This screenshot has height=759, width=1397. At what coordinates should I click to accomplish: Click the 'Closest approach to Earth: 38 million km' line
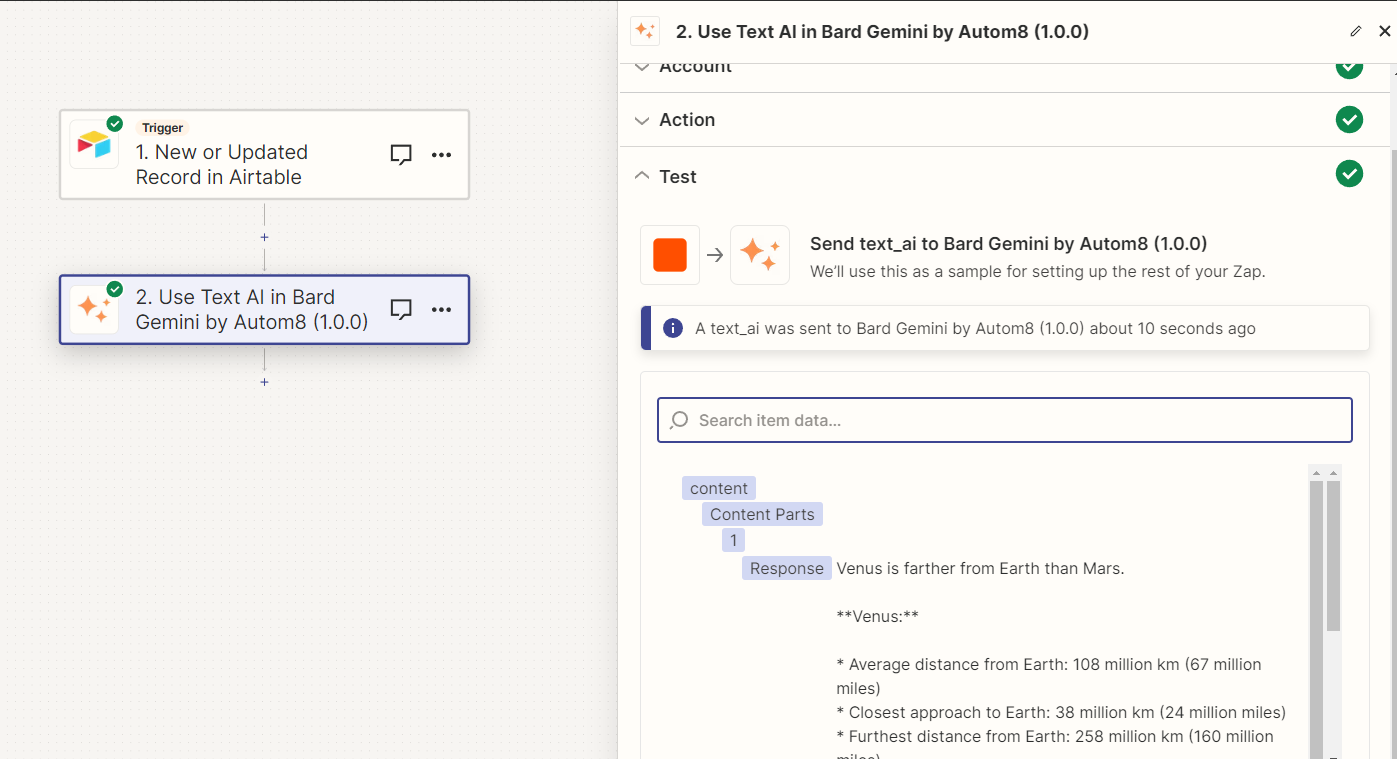pyautogui.click(x=1061, y=712)
